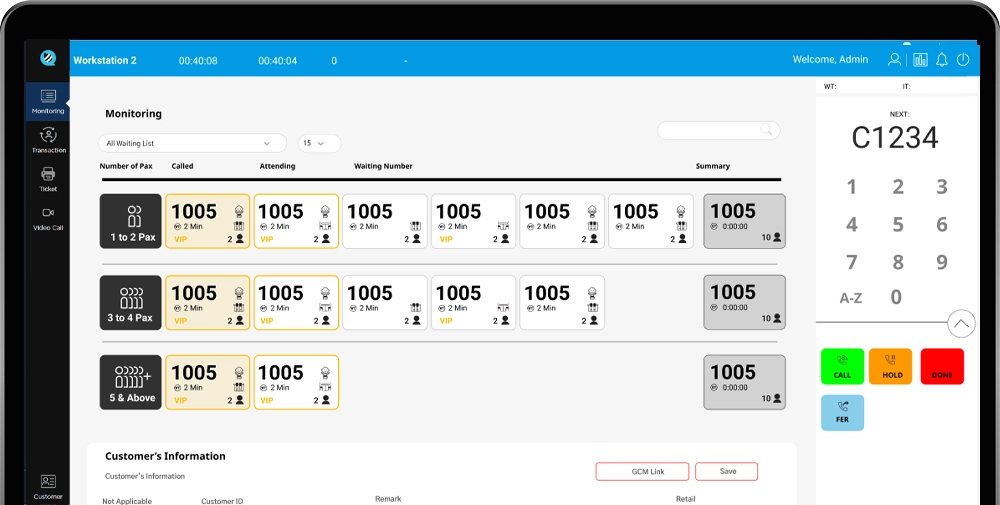Tap keypad digit 7

tap(851, 262)
